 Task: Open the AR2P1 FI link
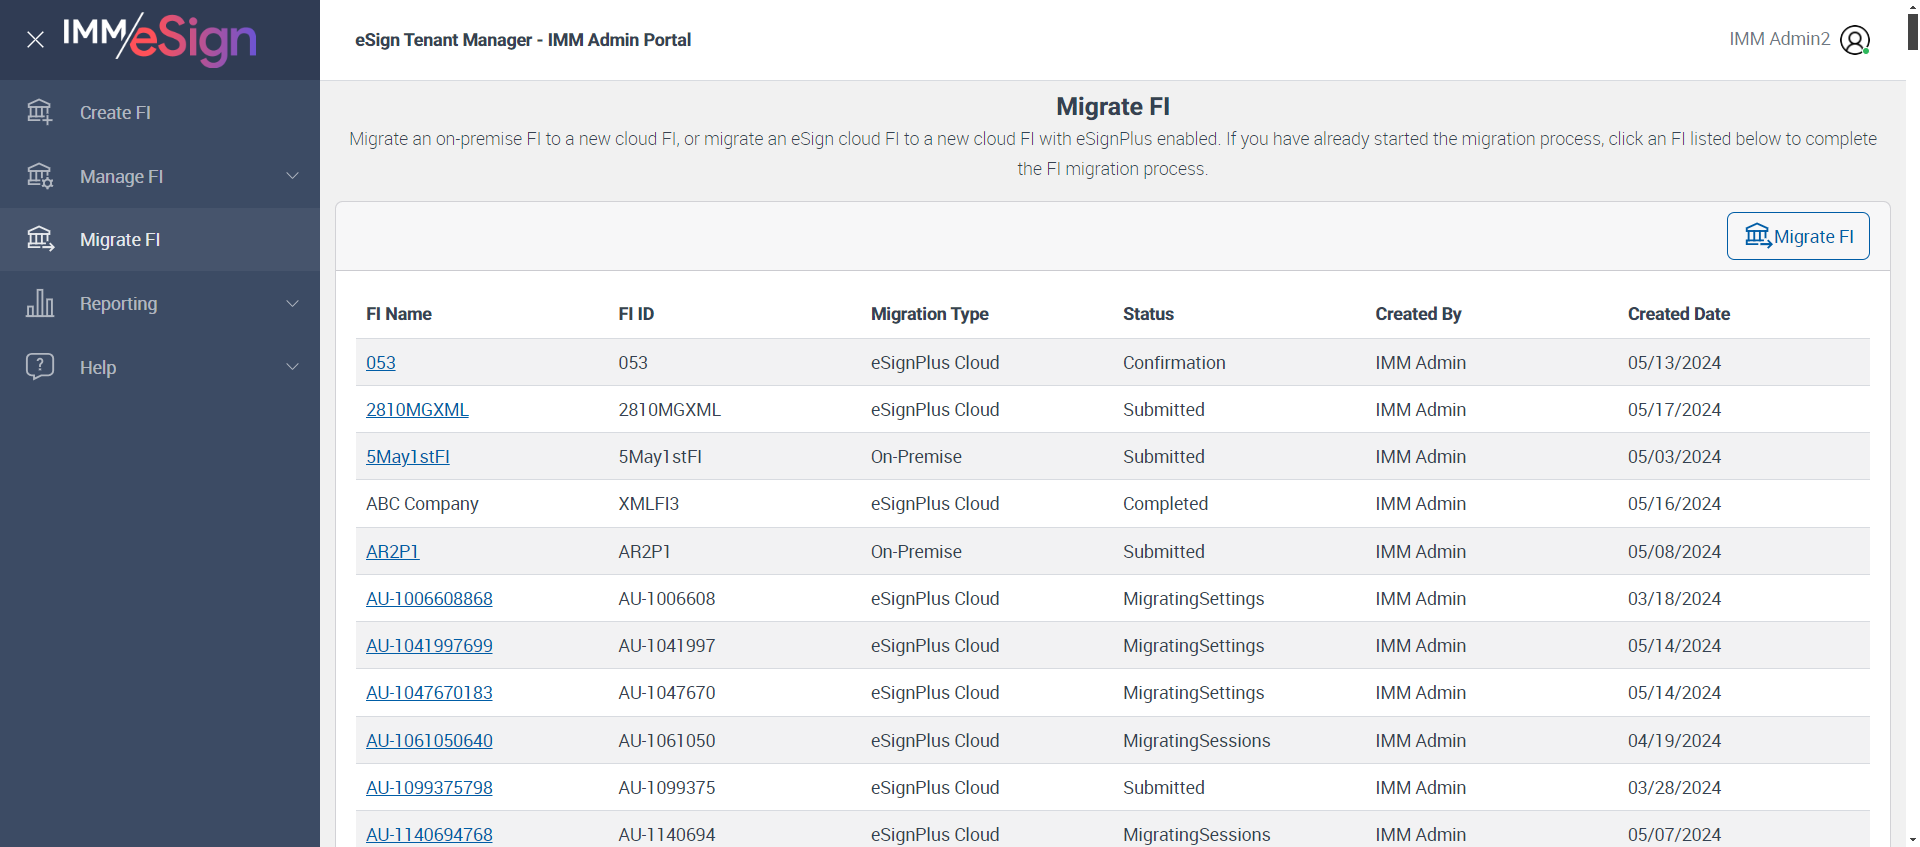coord(392,552)
